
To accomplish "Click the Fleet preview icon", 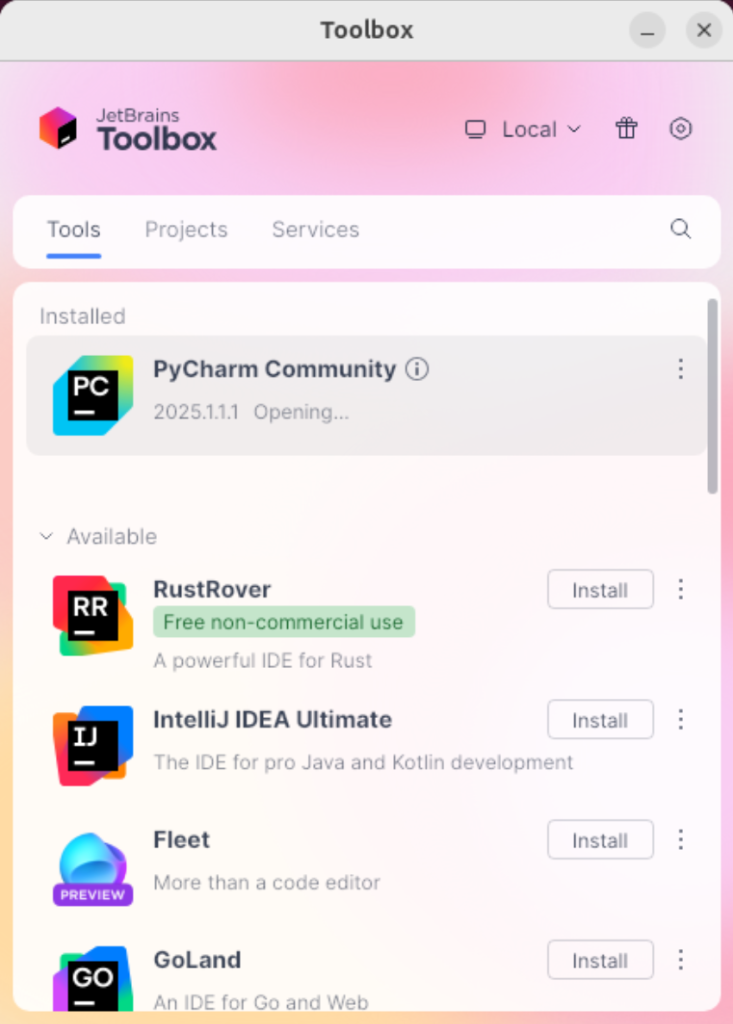I will [93, 869].
